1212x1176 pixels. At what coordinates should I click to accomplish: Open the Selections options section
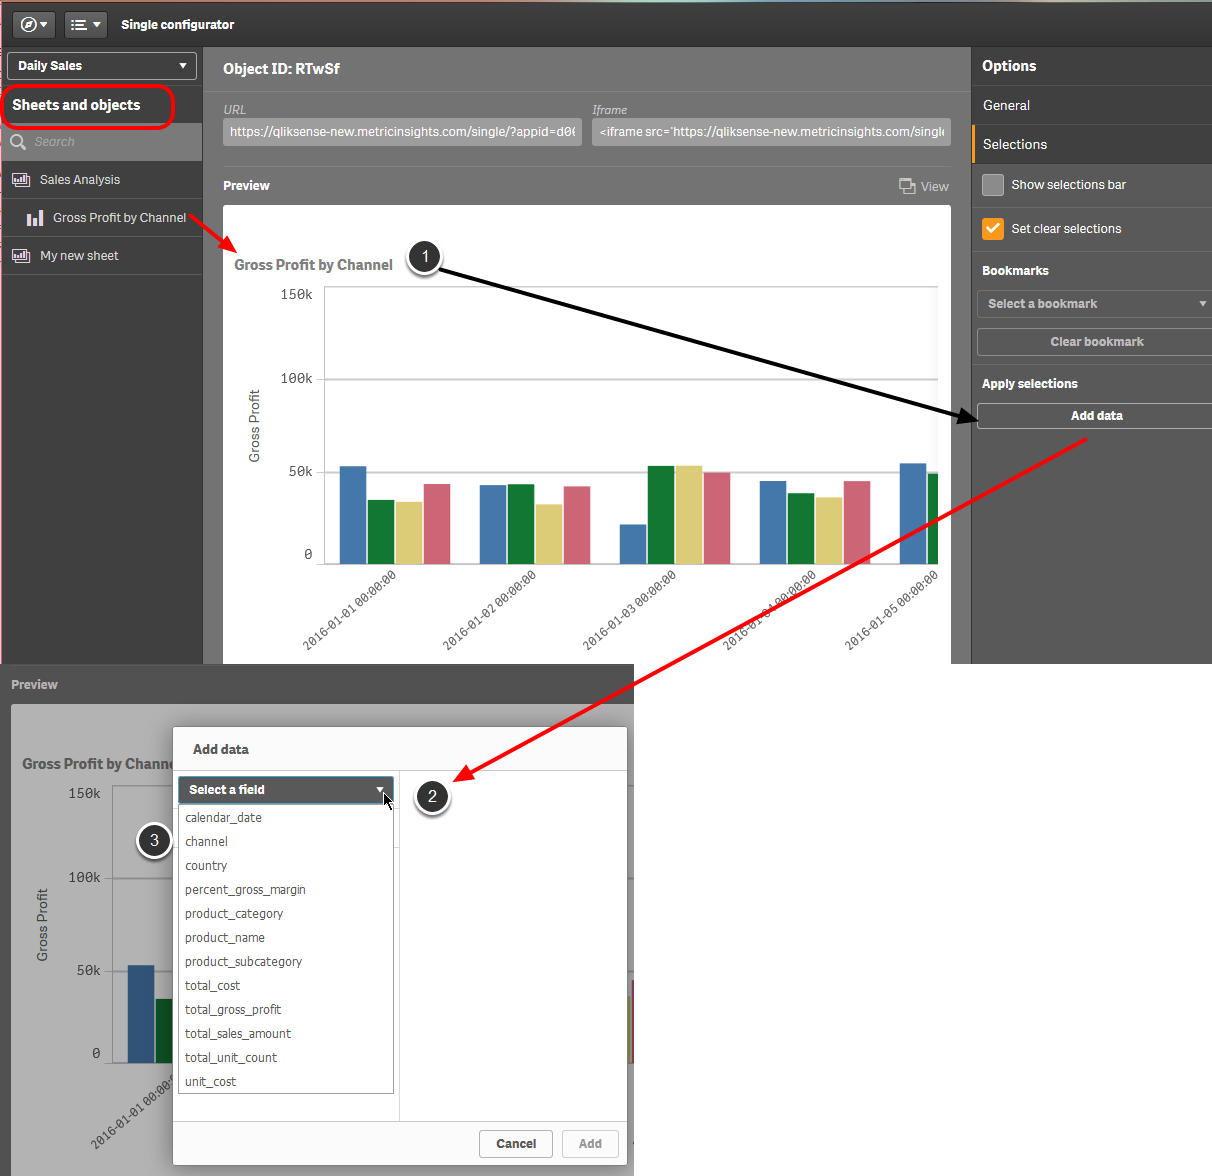(1092, 144)
